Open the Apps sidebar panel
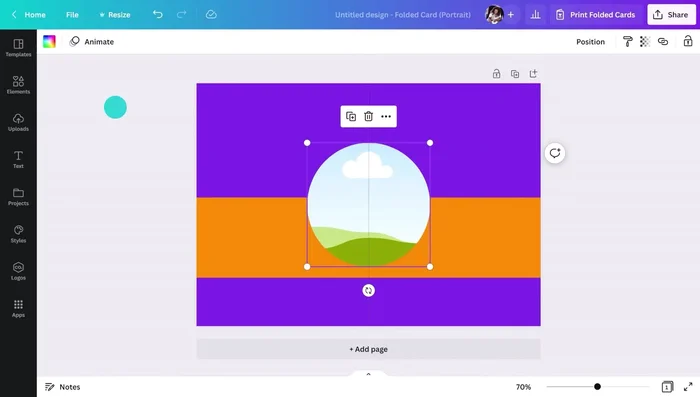The height and width of the screenshot is (397, 700). (x=18, y=308)
